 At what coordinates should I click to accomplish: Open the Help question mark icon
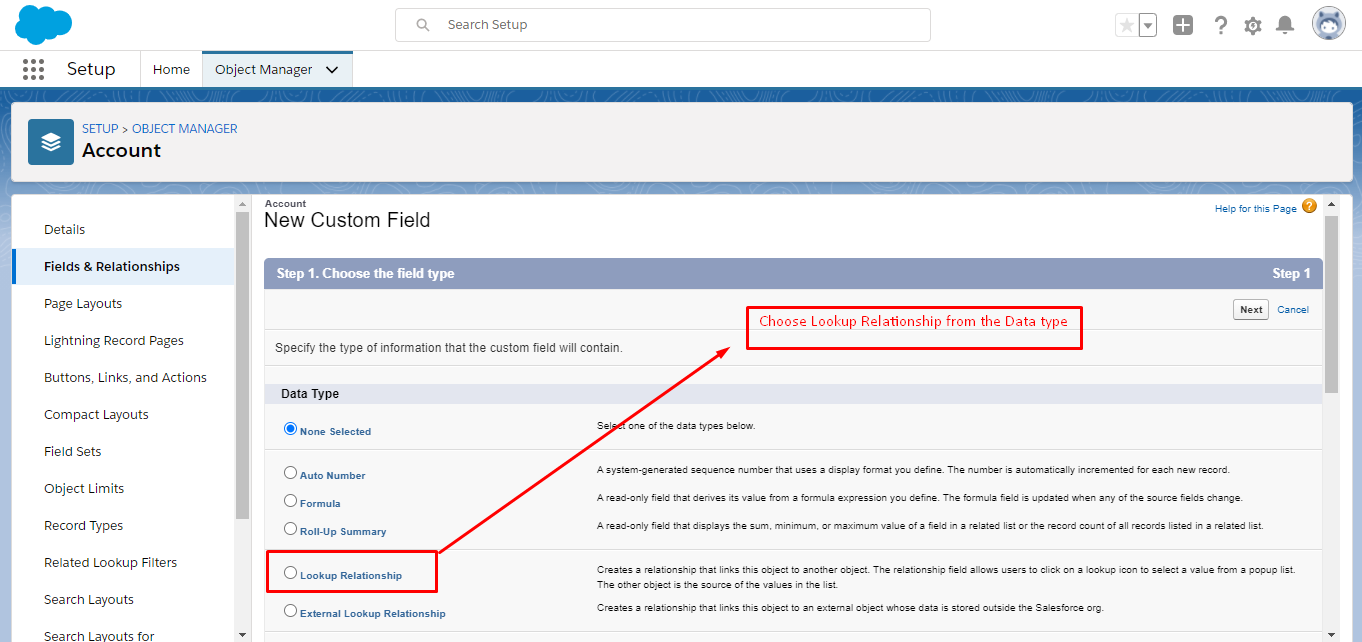[1220, 25]
